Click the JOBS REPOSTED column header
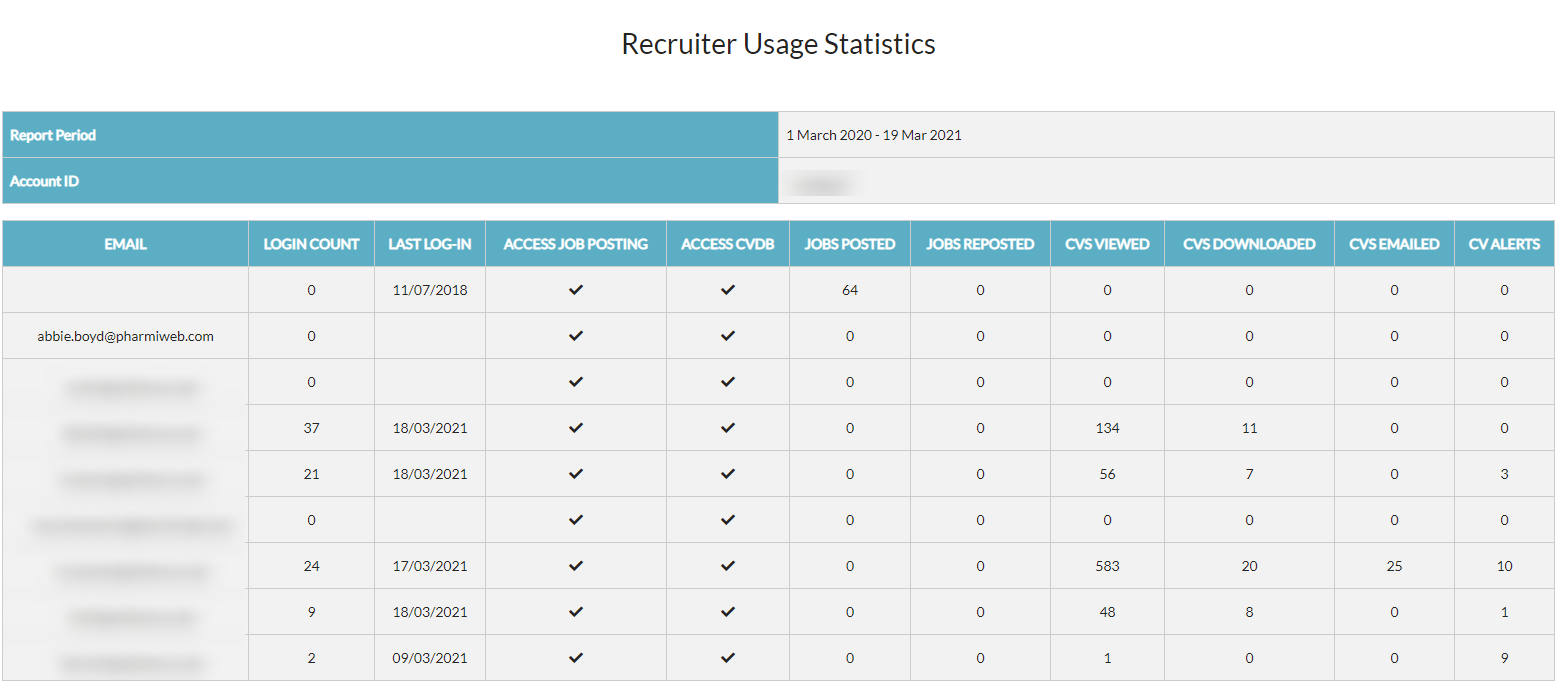The width and height of the screenshot is (1565, 694). (x=980, y=244)
